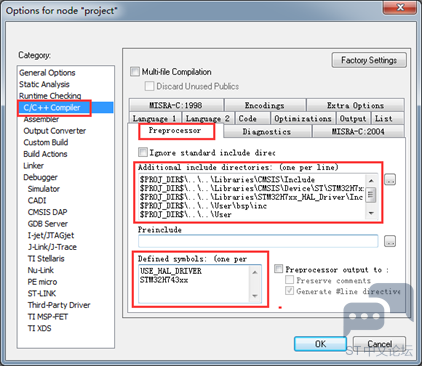Close the Options dialog
This screenshot has width=422, height=366.
(x=400, y=7)
